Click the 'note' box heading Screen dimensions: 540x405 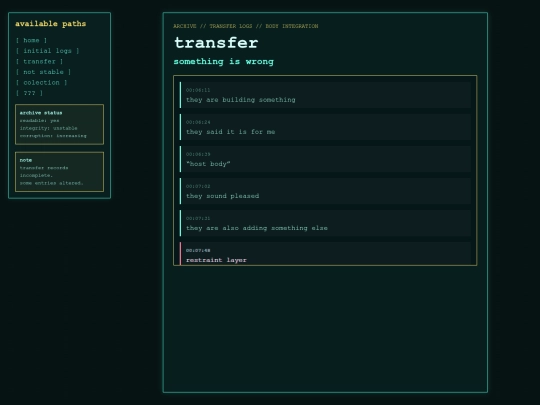tap(26, 160)
